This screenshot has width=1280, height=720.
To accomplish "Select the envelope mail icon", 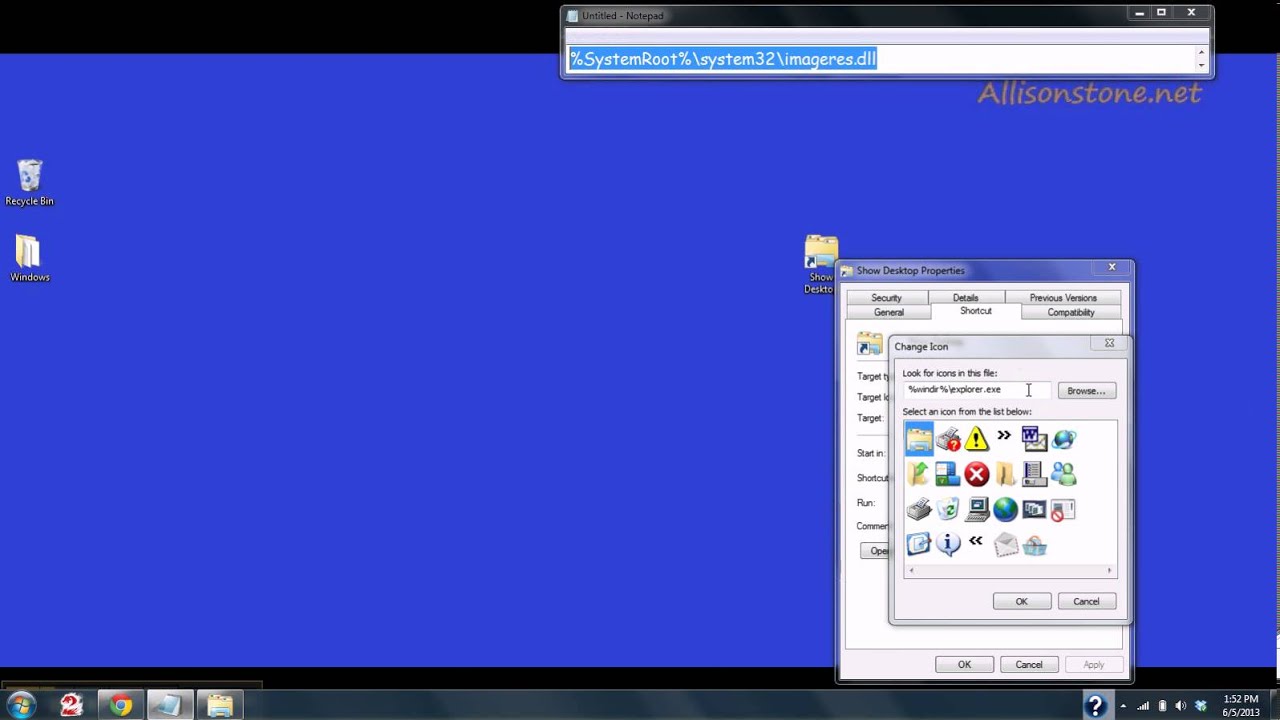I will click(1005, 544).
